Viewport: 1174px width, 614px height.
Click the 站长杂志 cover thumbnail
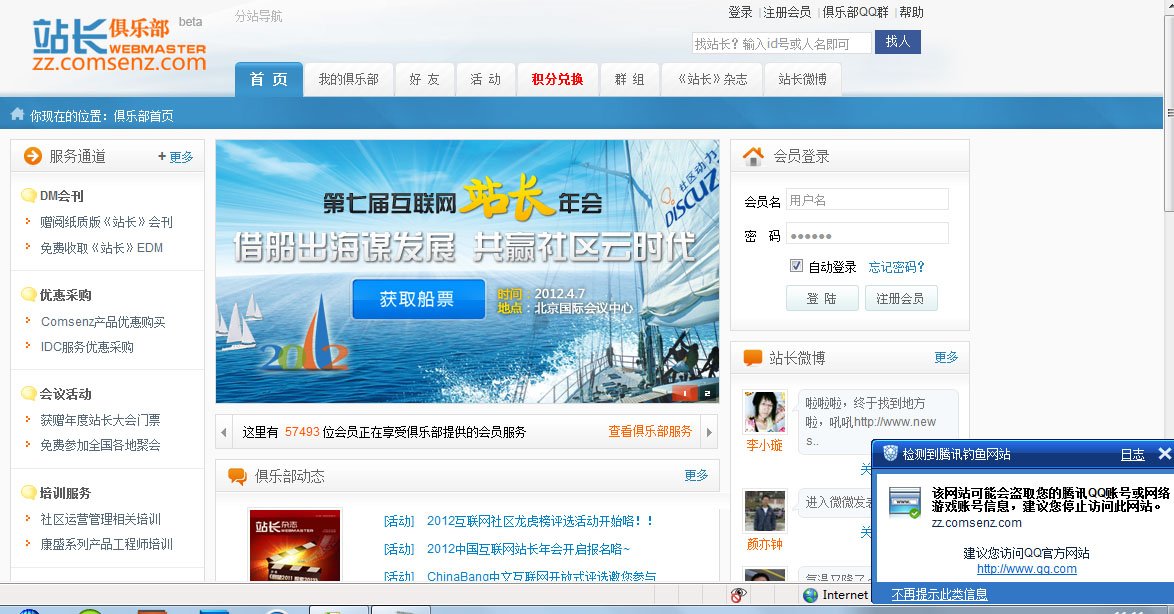(295, 545)
